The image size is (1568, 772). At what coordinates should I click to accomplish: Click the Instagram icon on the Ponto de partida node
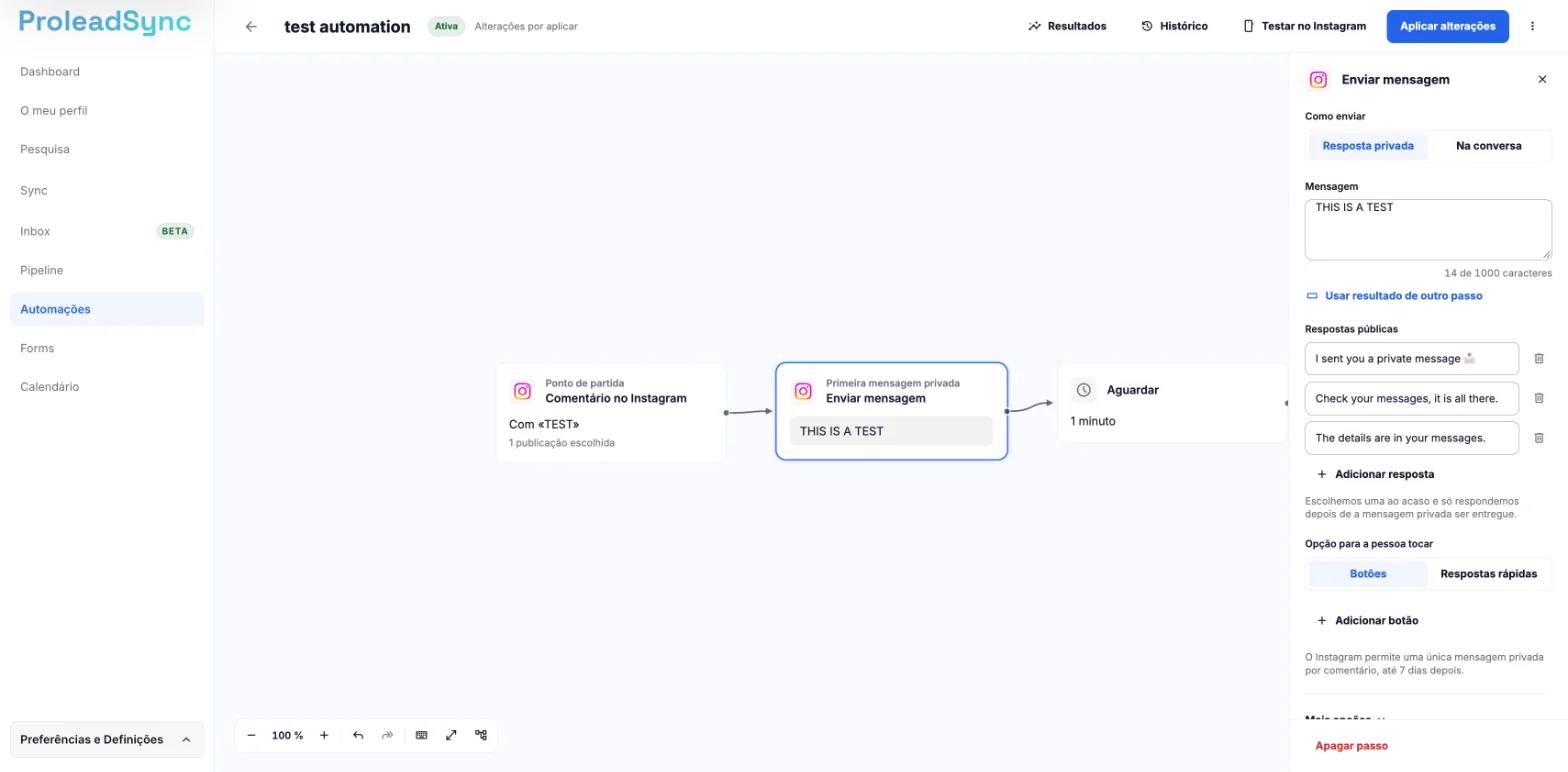522,391
